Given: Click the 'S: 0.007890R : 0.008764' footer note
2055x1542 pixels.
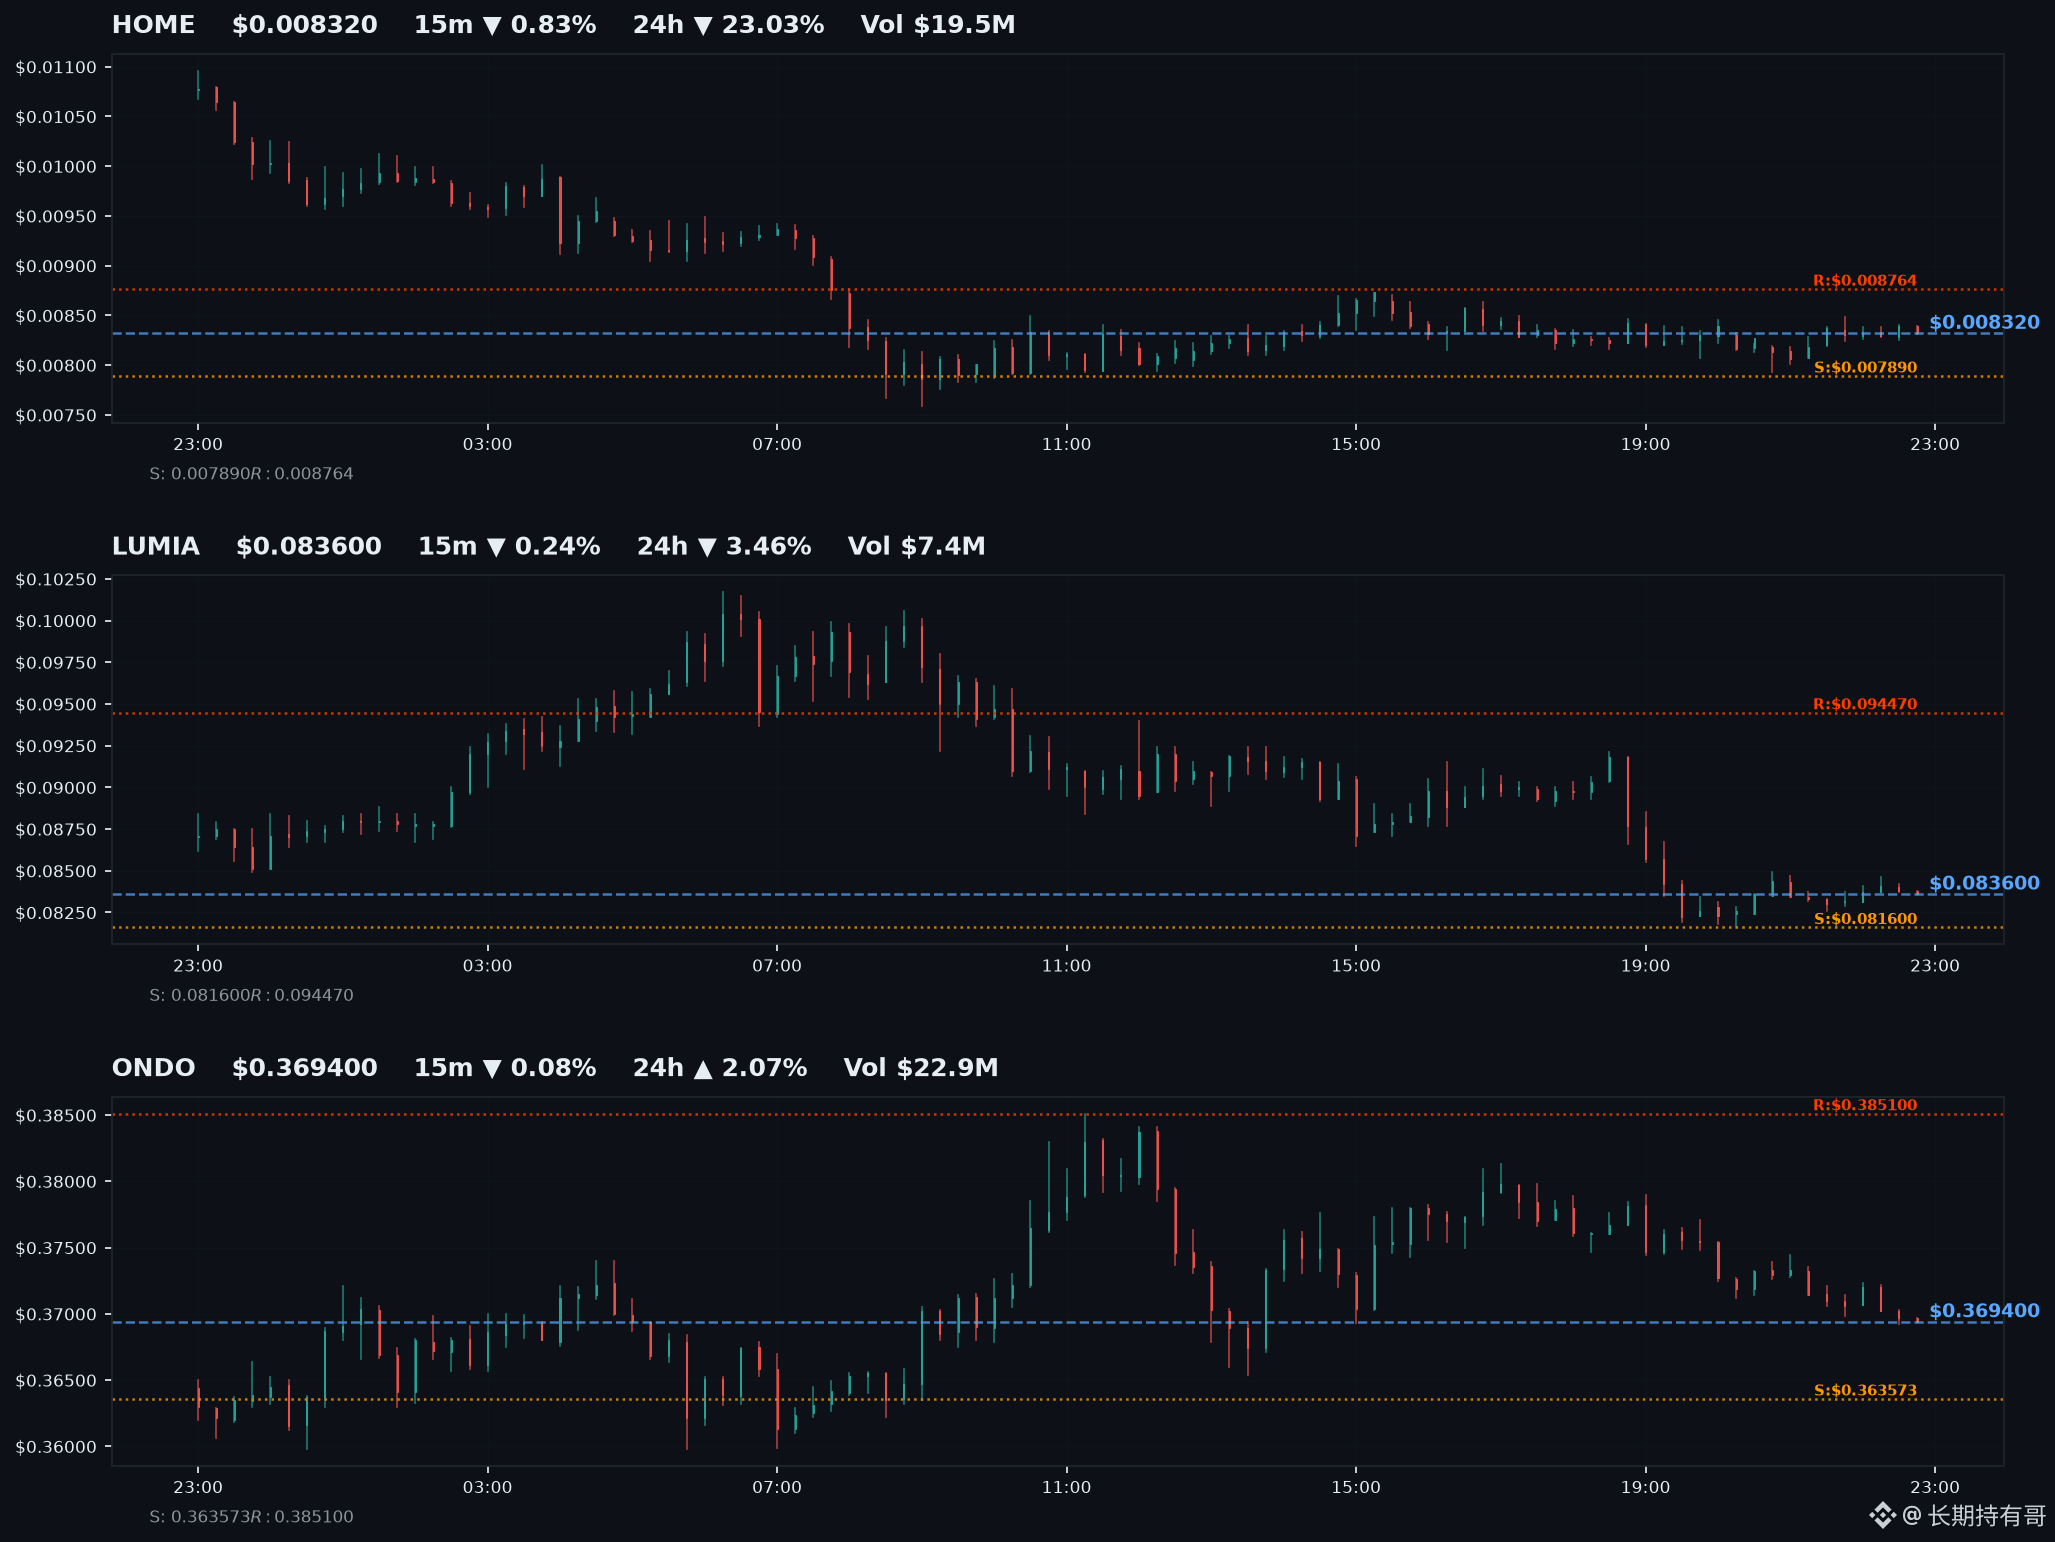Looking at the screenshot, I should click(x=252, y=474).
